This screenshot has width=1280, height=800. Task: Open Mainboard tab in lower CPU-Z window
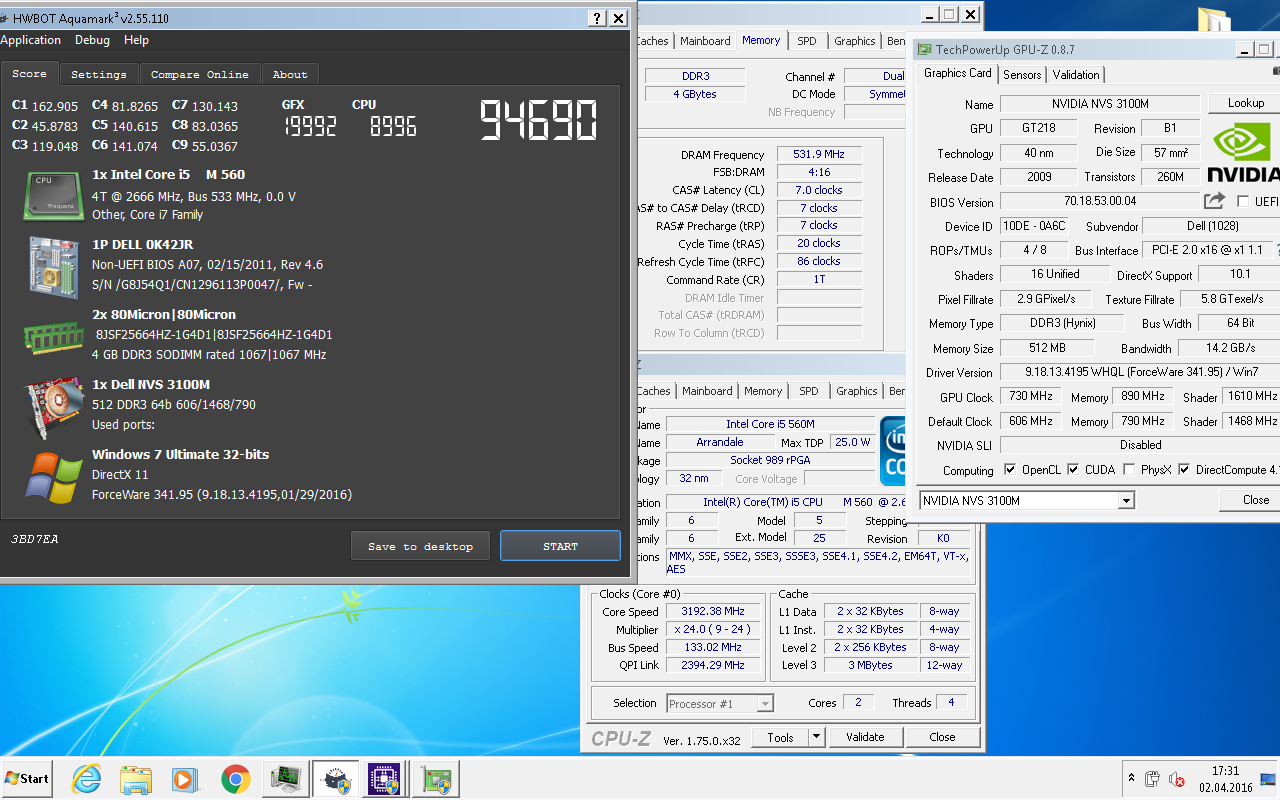707,391
